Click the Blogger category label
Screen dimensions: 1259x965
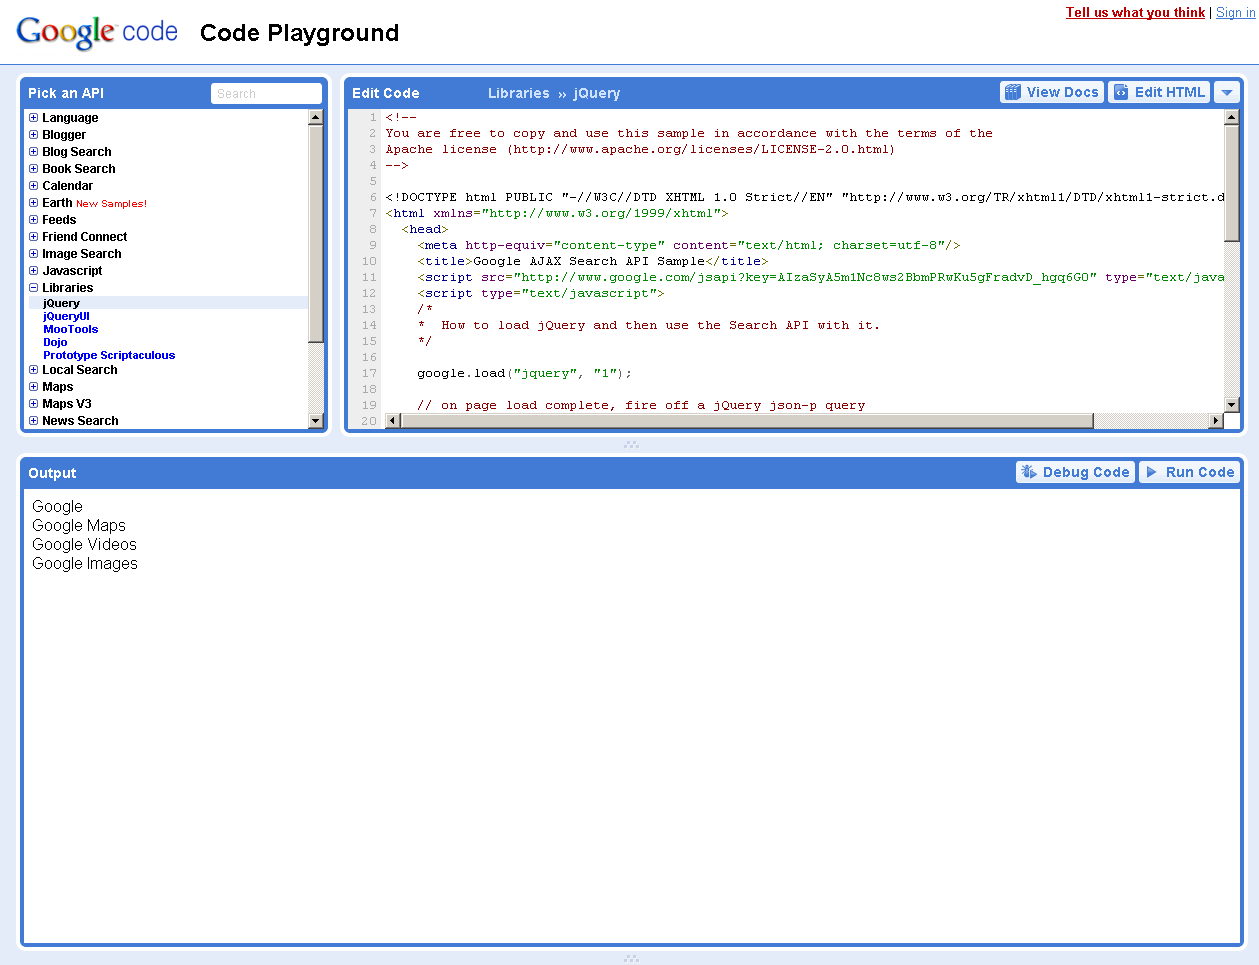click(x=64, y=135)
